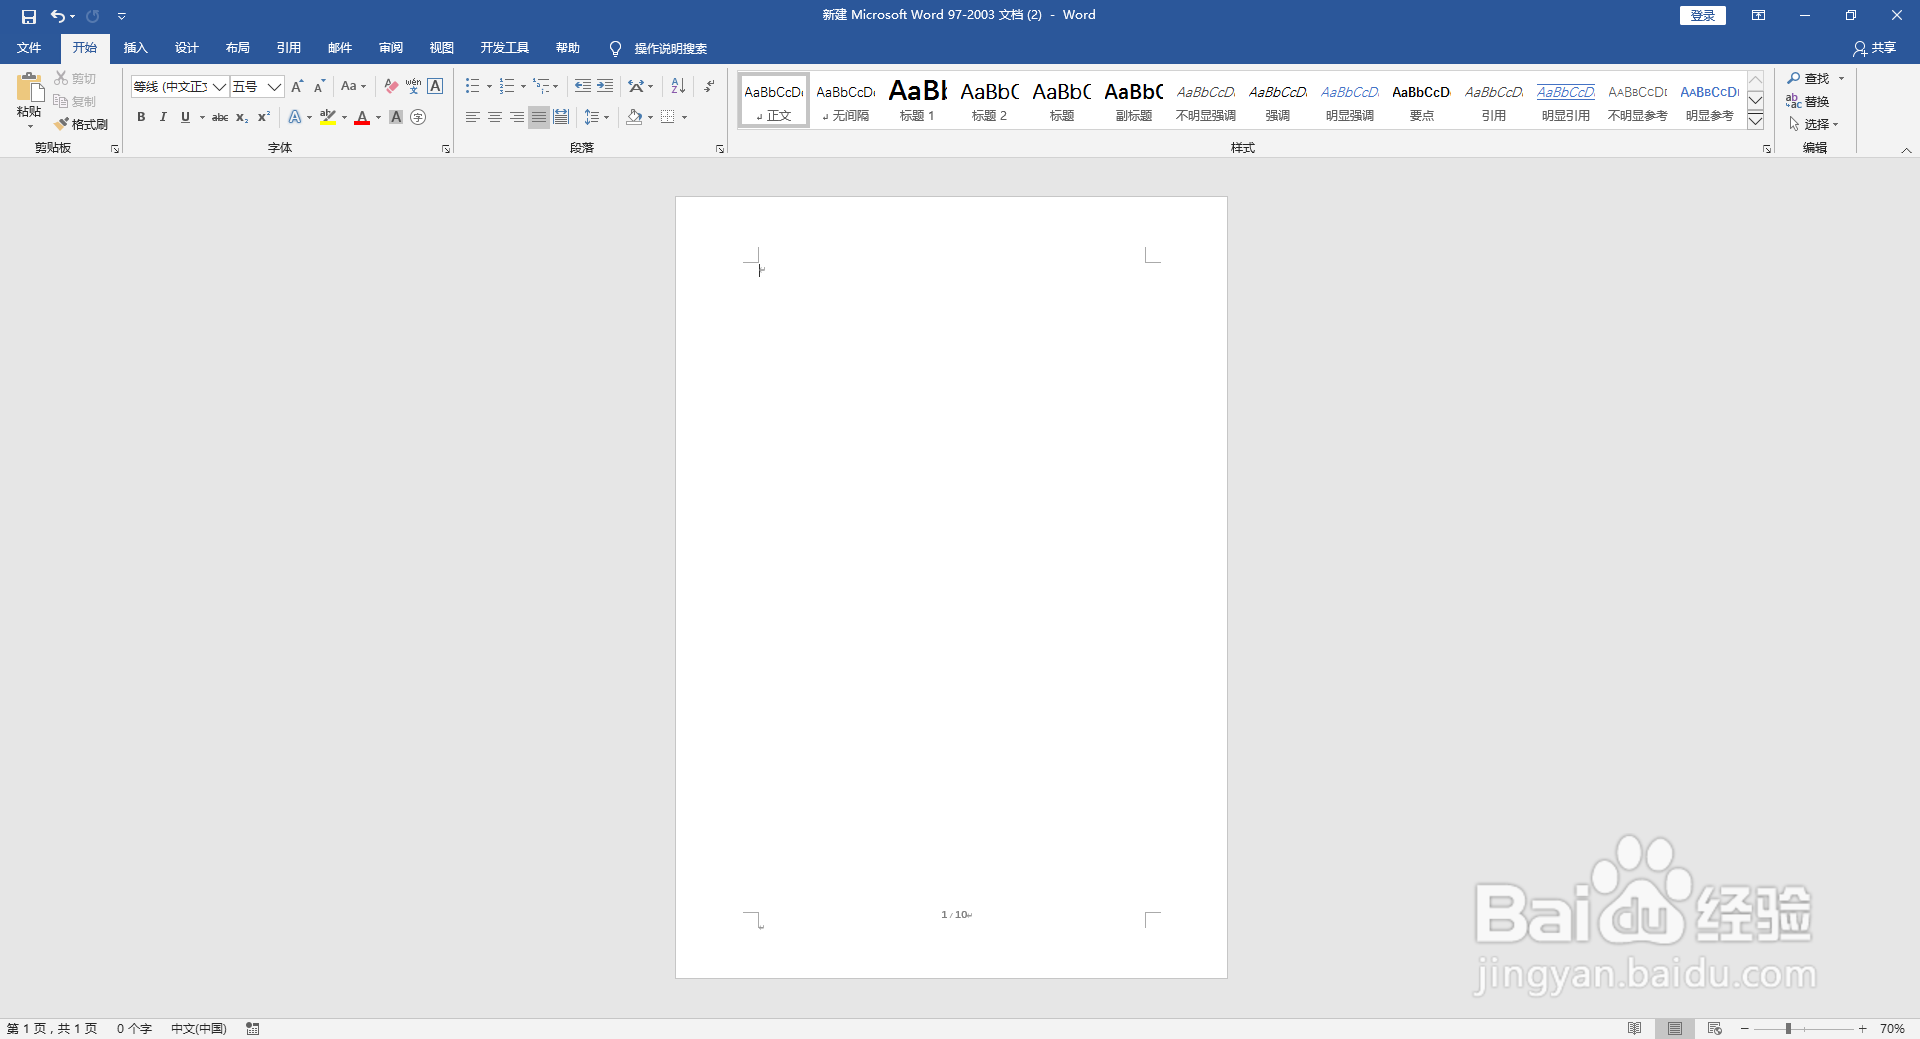
Task: Apply highlight color to text
Action: click(x=328, y=117)
